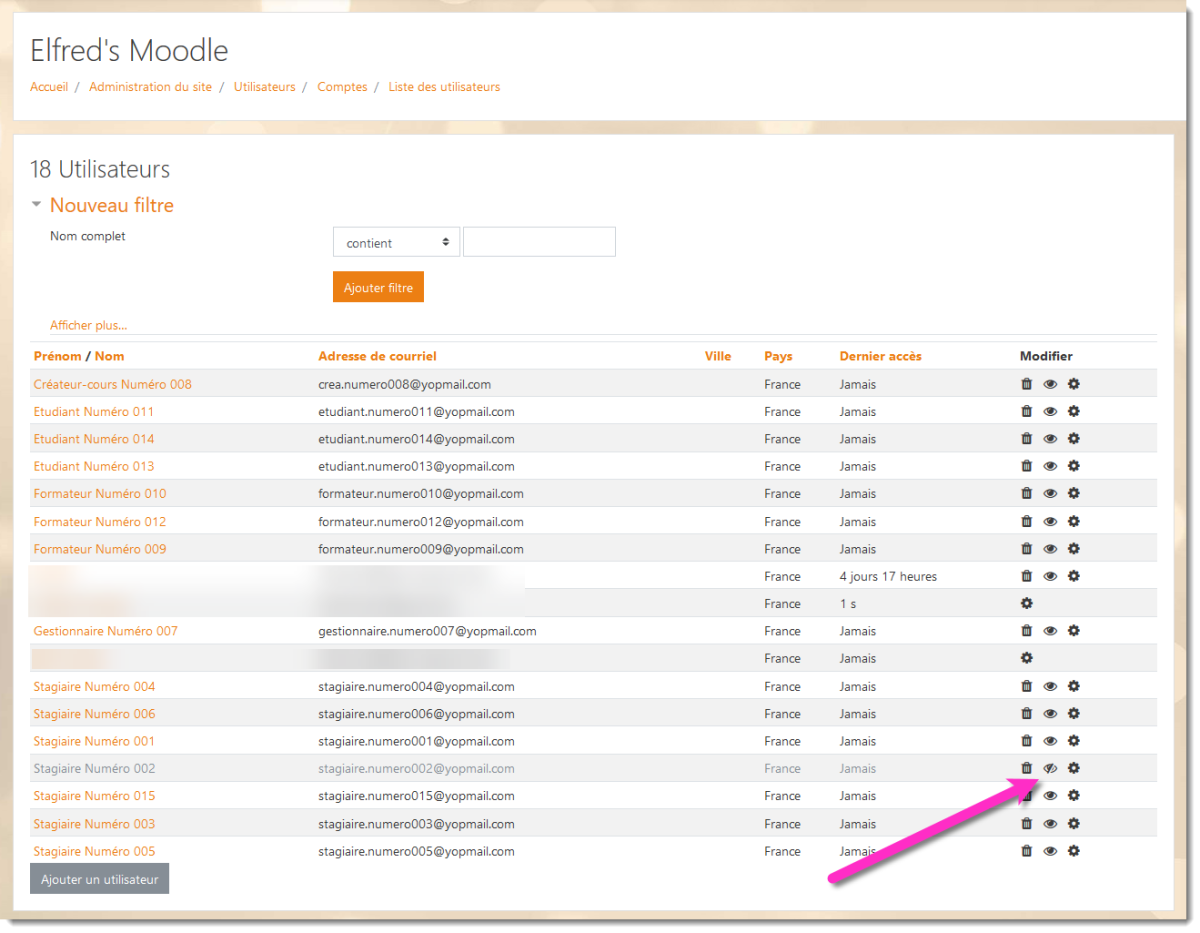Sort table by Nom

tap(110, 356)
